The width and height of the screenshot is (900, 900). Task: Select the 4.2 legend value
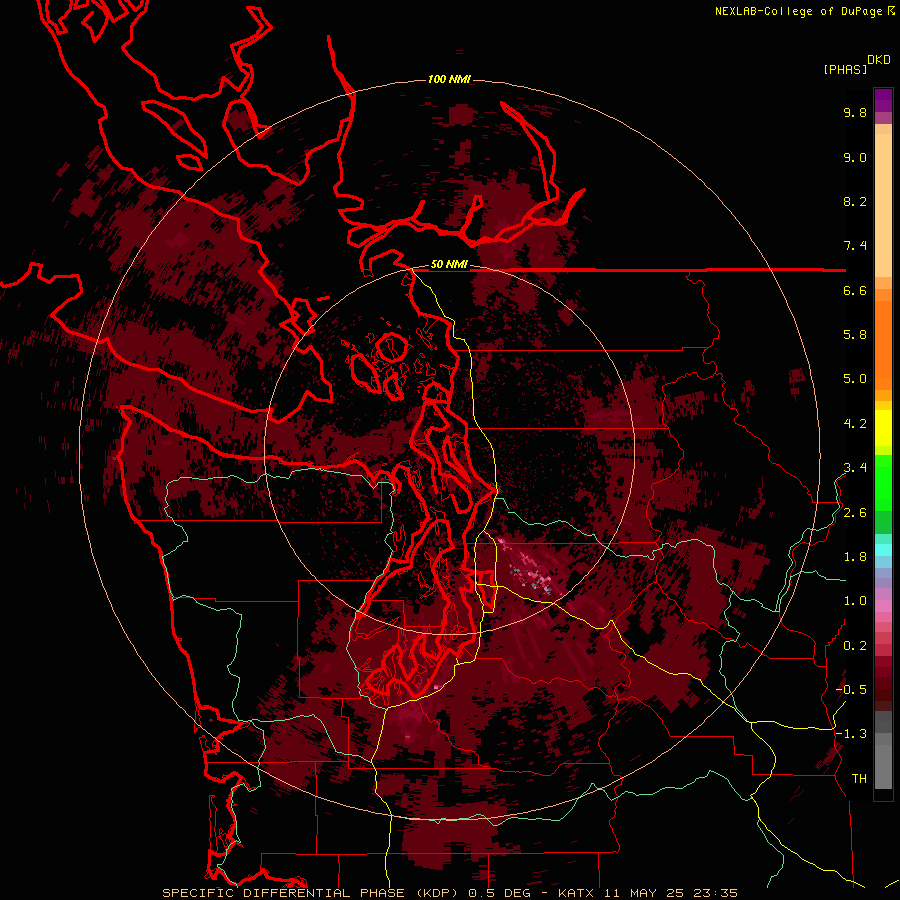coord(855,424)
